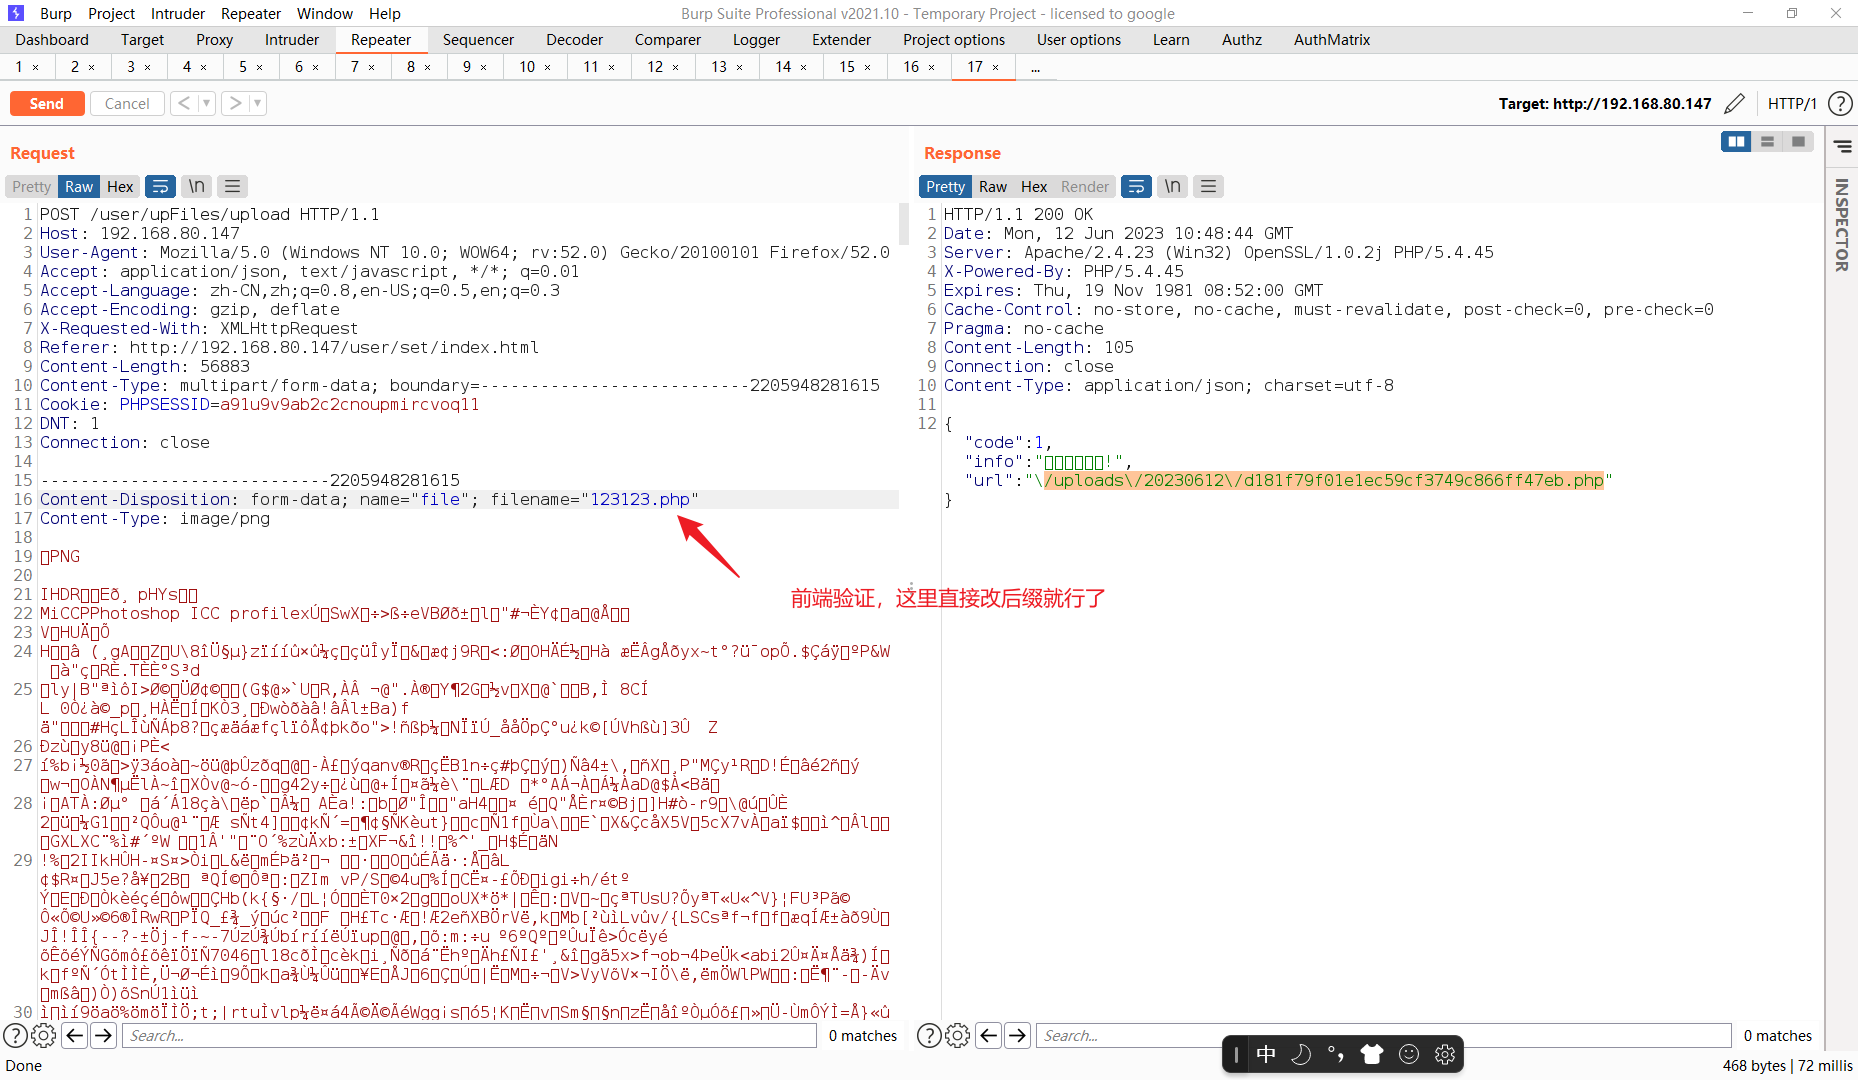This screenshot has width=1858, height=1080.
Task: Open settings via the gear icon near Request search
Action: (x=43, y=1035)
